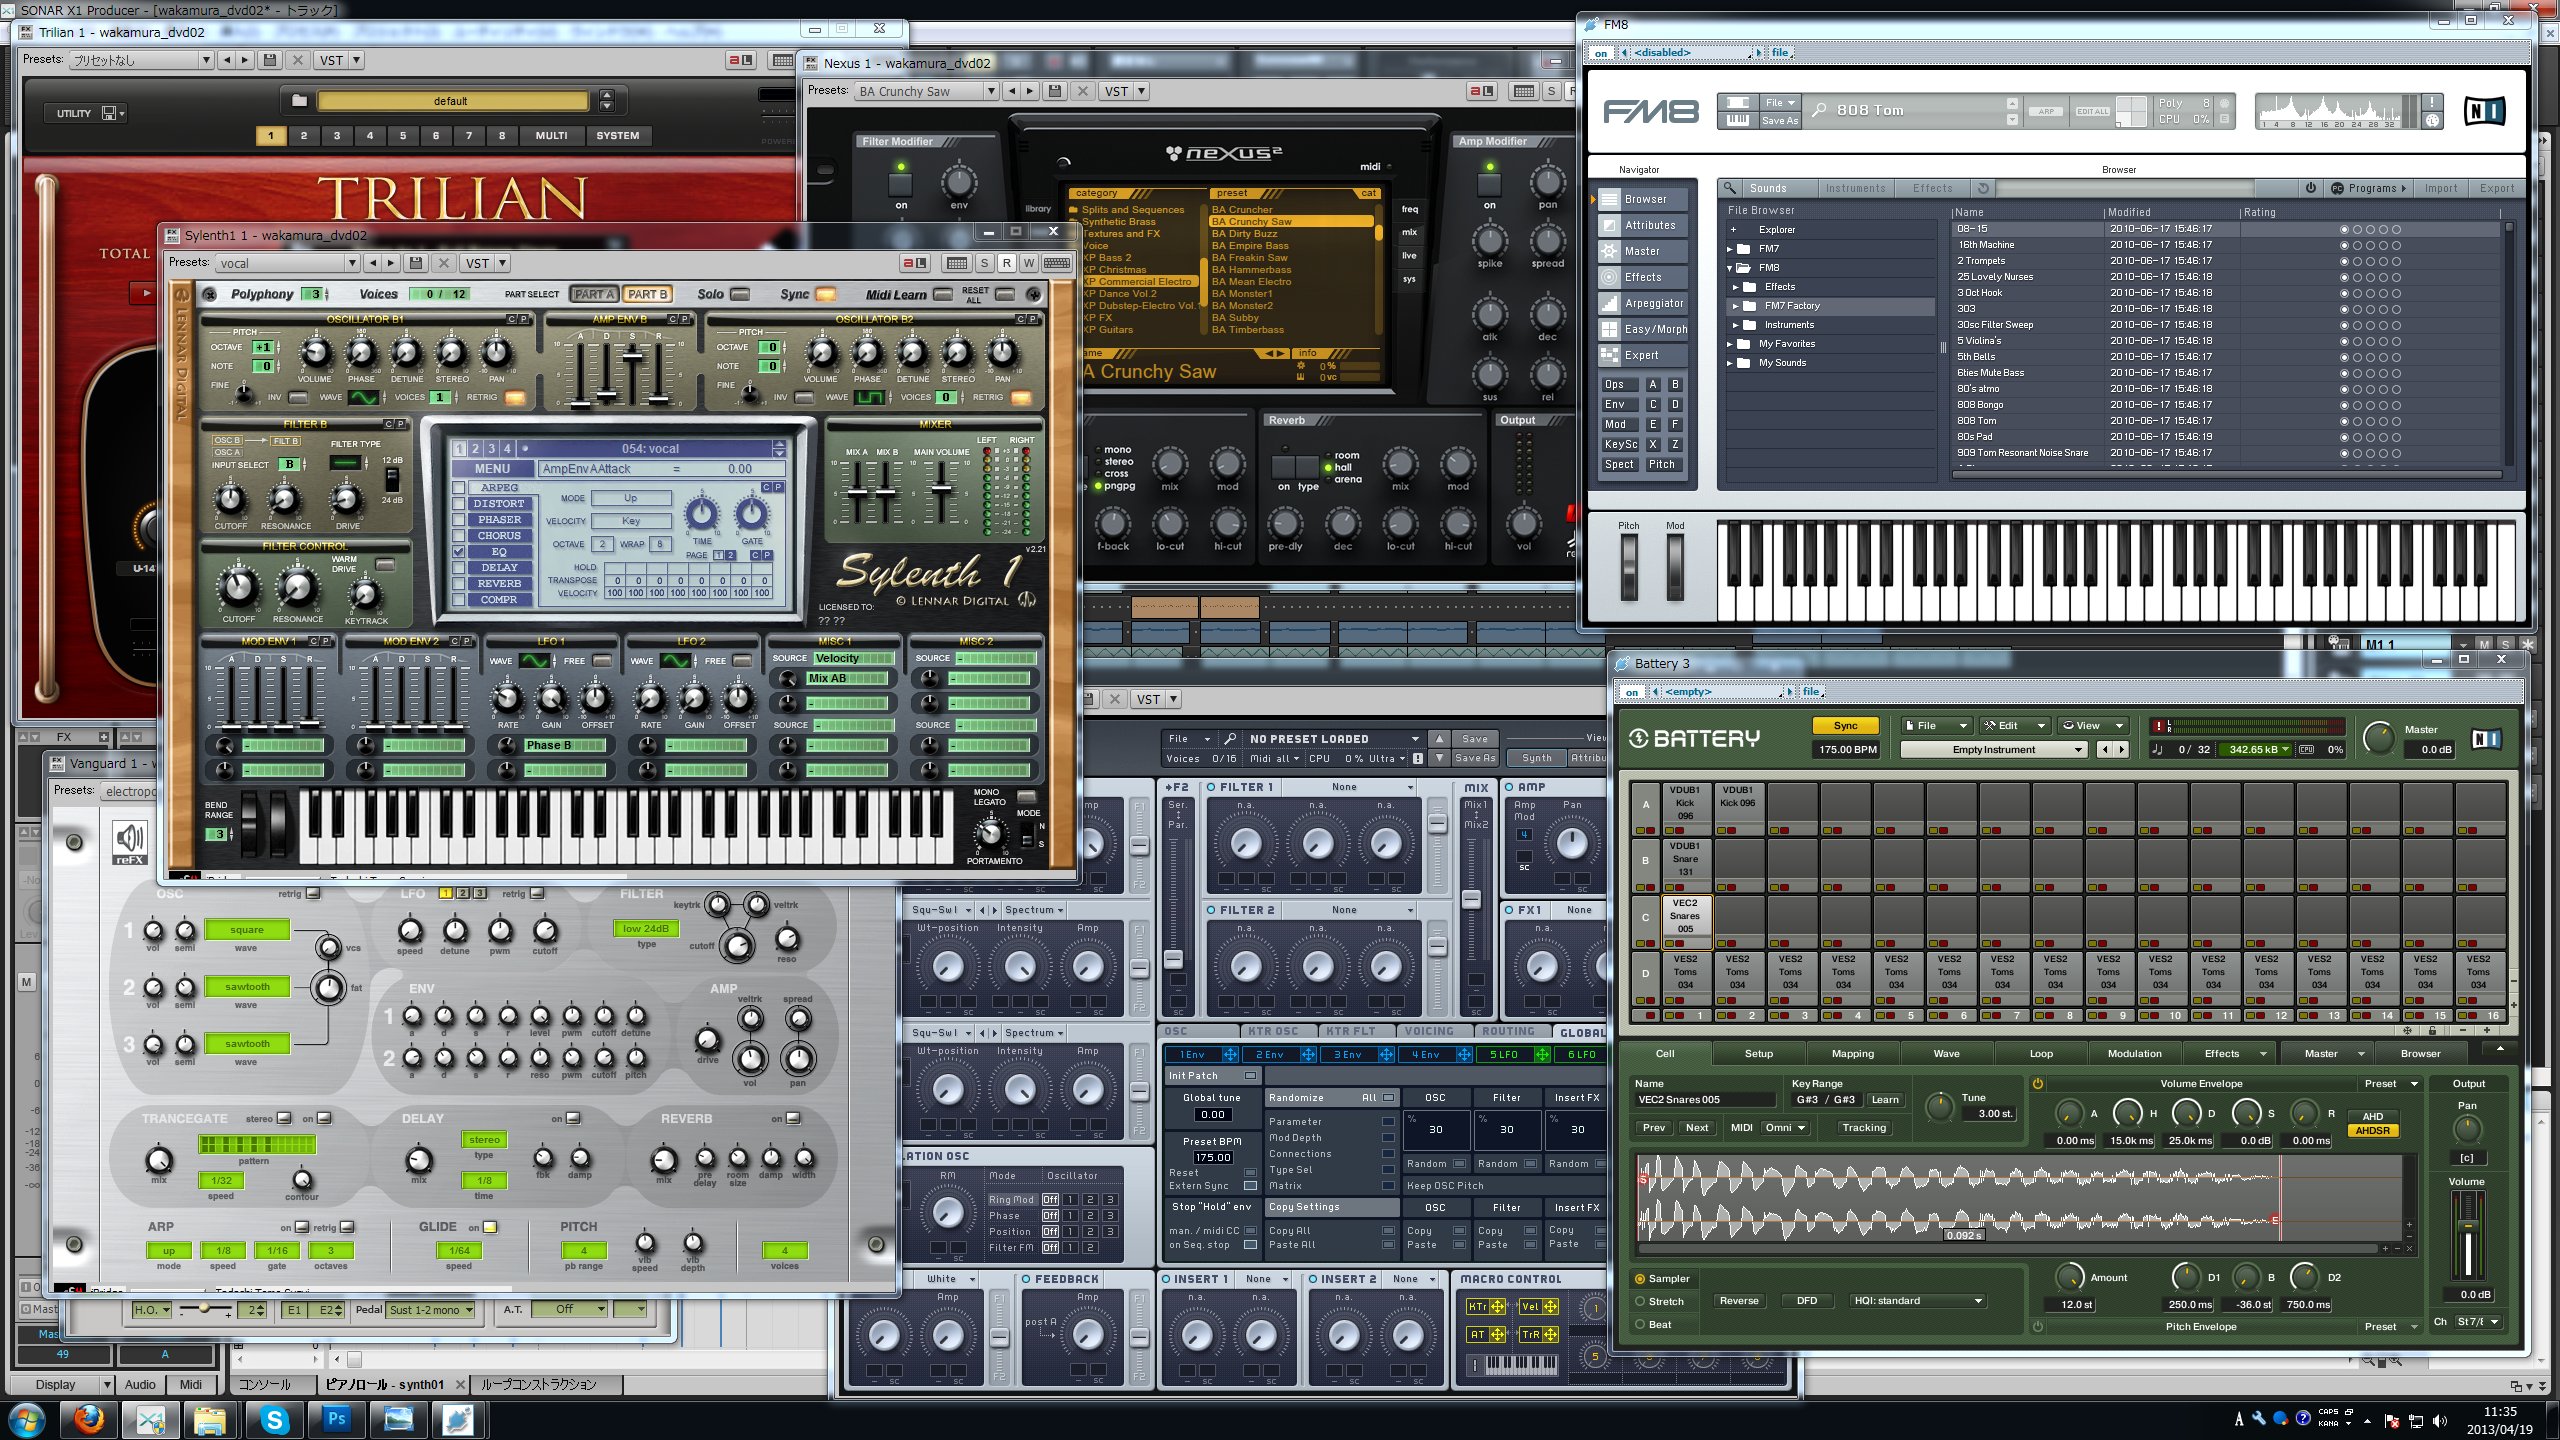
Task: Click the folder icon in Trilian
Action: click(x=299, y=101)
